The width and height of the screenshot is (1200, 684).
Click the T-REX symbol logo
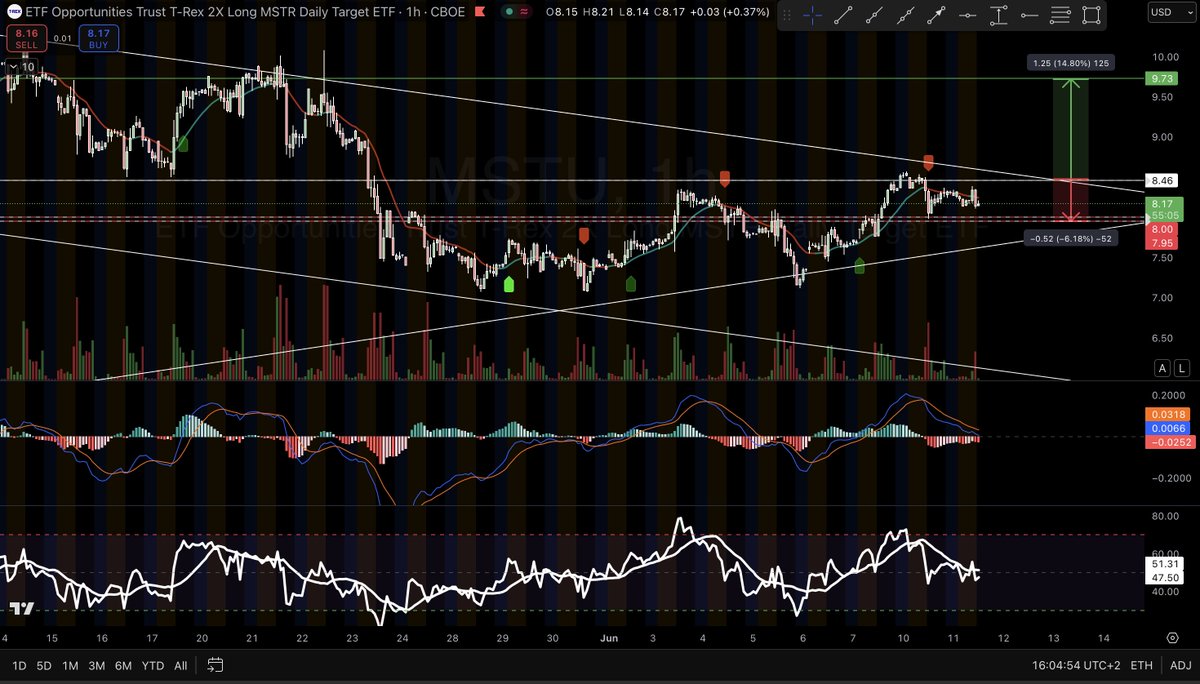coord(13,12)
